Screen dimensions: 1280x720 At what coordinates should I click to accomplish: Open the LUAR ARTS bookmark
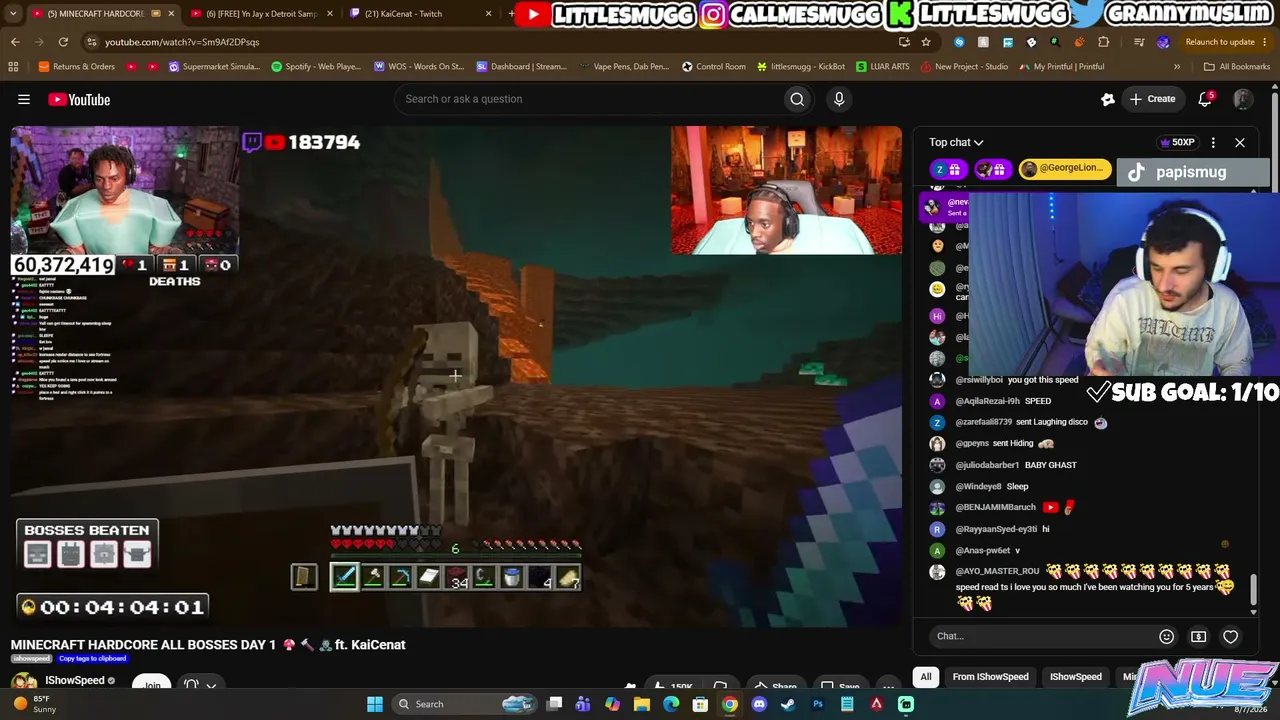[x=883, y=67]
